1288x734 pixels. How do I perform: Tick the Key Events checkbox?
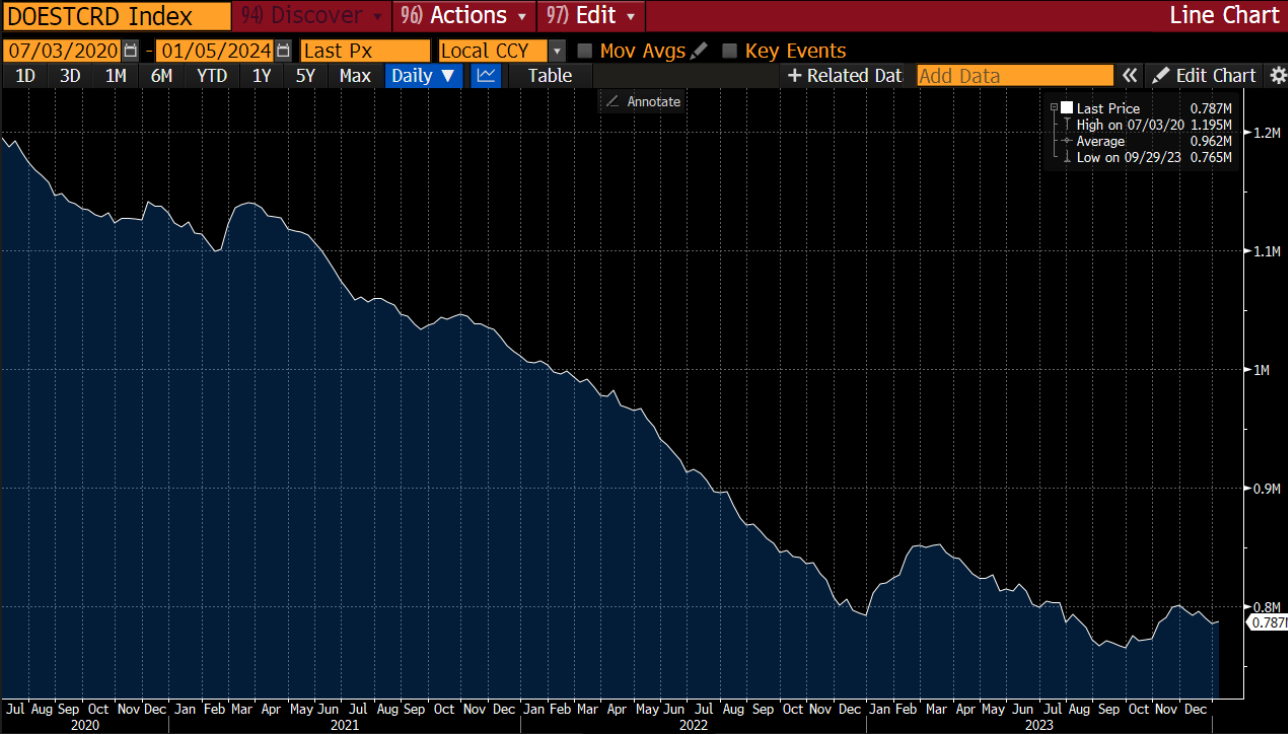point(730,51)
